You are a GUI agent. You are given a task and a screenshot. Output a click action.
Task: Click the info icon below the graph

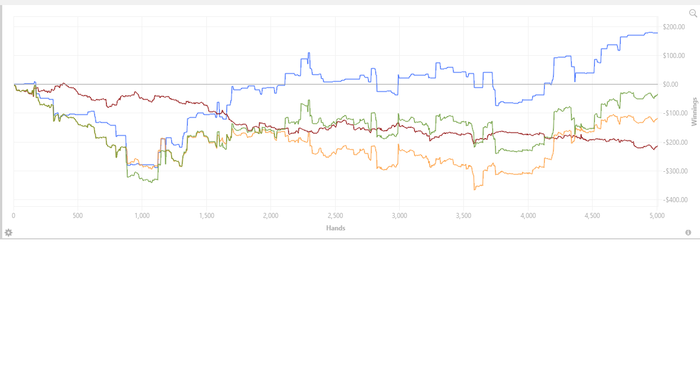pyautogui.click(x=688, y=232)
